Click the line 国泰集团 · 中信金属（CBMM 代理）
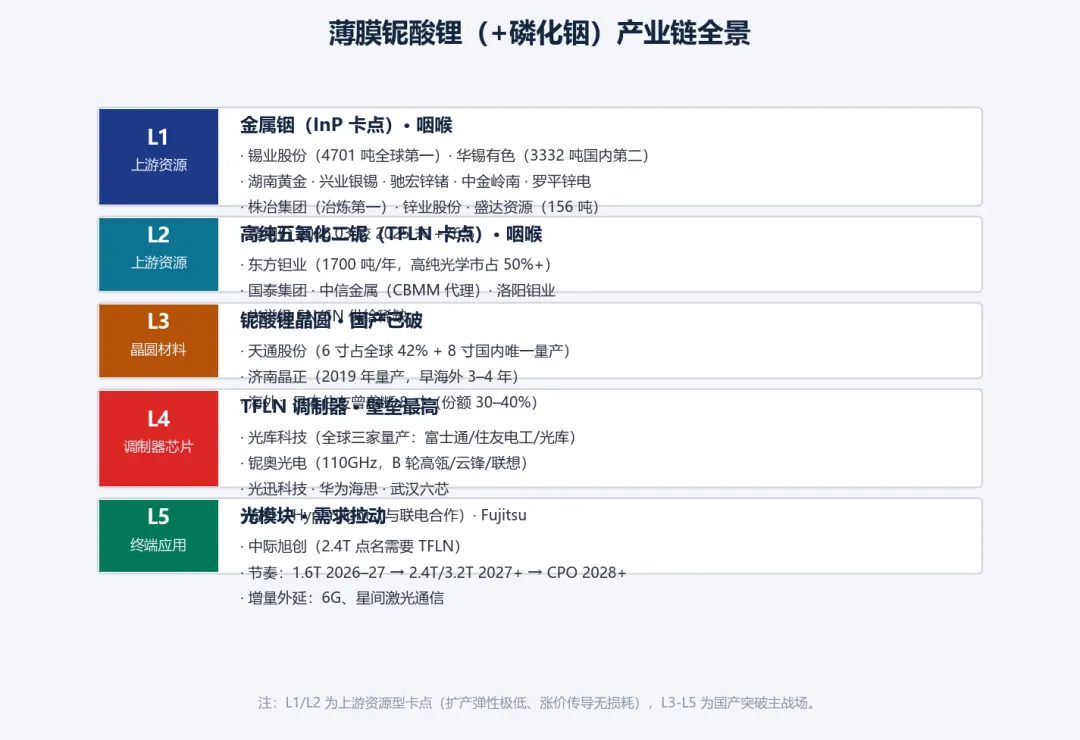This screenshot has width=1080, height=740. (x=397, y=290)
